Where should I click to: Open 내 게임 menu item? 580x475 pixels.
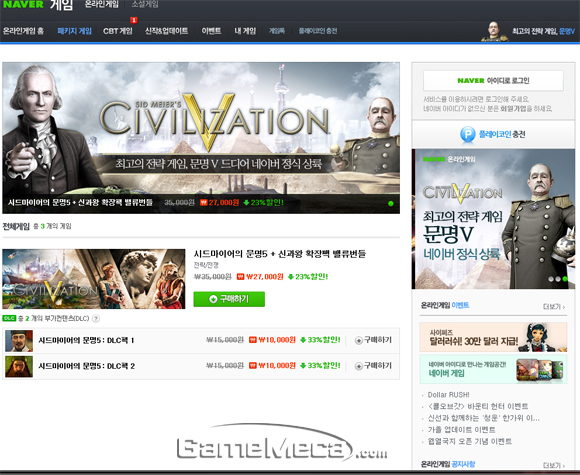click(245, 31)
